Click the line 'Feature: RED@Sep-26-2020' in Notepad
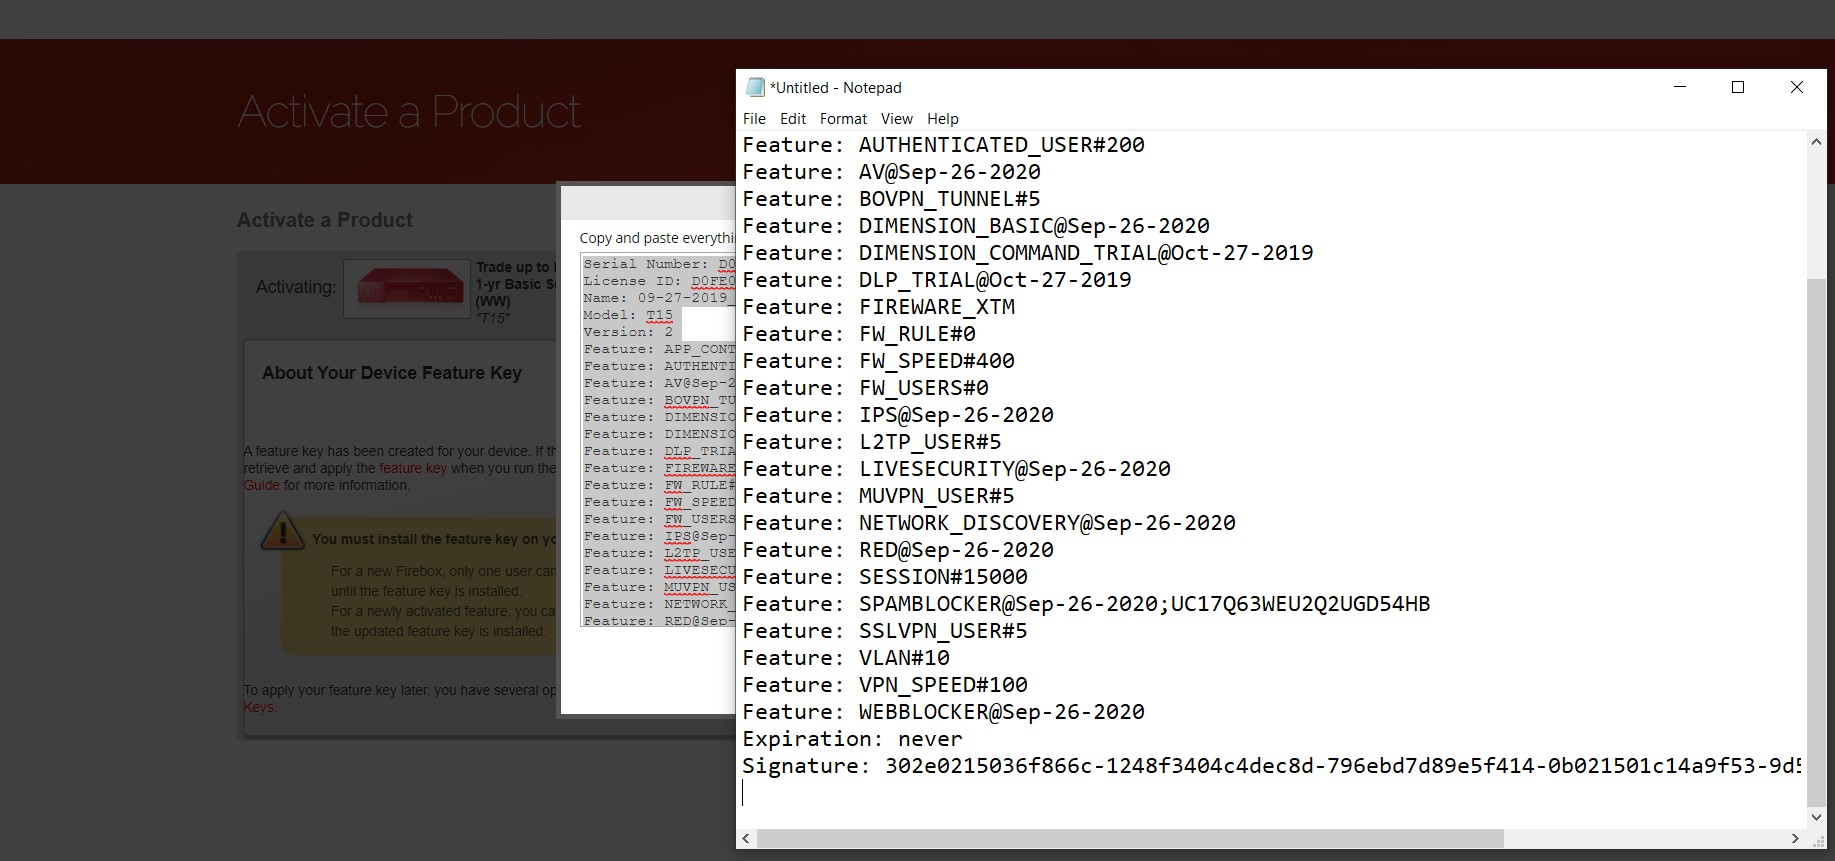 click(898, 550)
